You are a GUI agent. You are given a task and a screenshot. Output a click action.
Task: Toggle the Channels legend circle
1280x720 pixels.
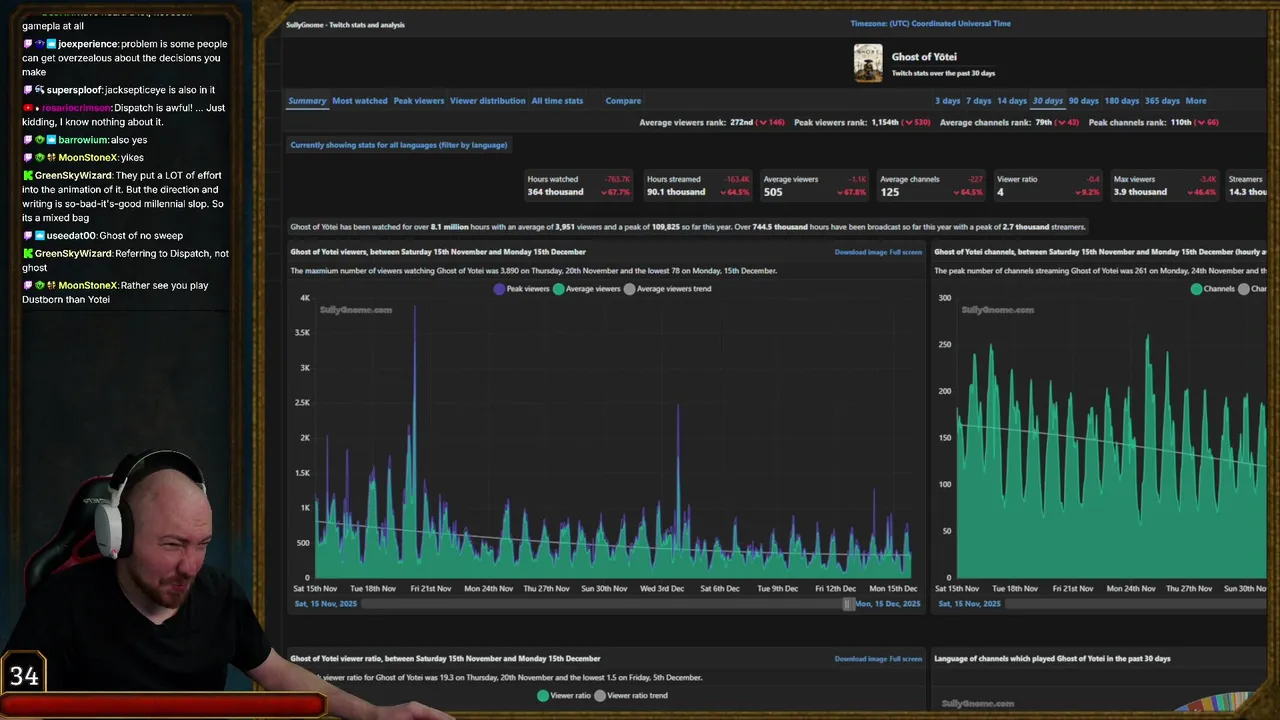pos(1196,289)
